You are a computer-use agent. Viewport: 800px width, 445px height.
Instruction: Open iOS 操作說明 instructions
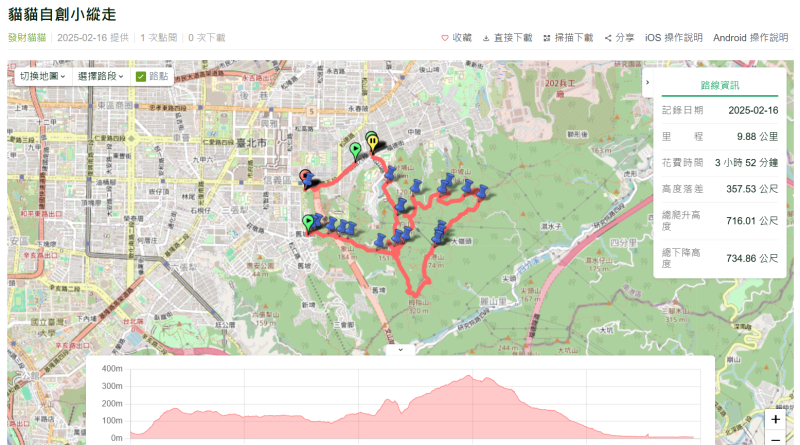coord(673,38)
